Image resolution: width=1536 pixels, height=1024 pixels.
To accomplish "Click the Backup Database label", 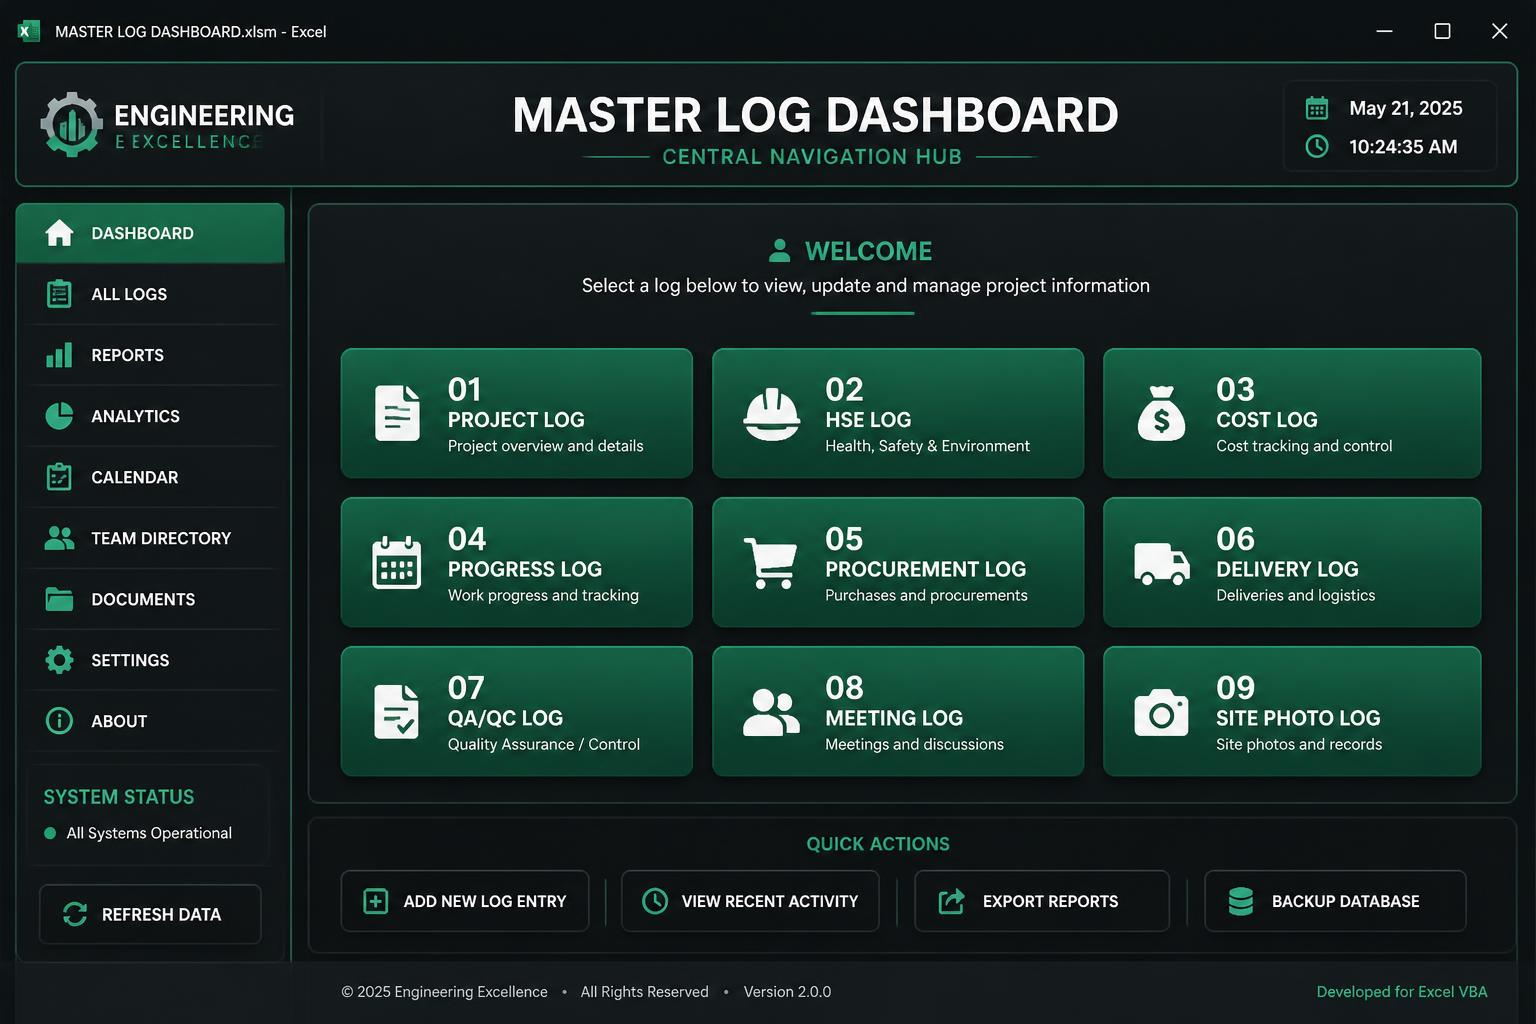I will click(1345, 901).
